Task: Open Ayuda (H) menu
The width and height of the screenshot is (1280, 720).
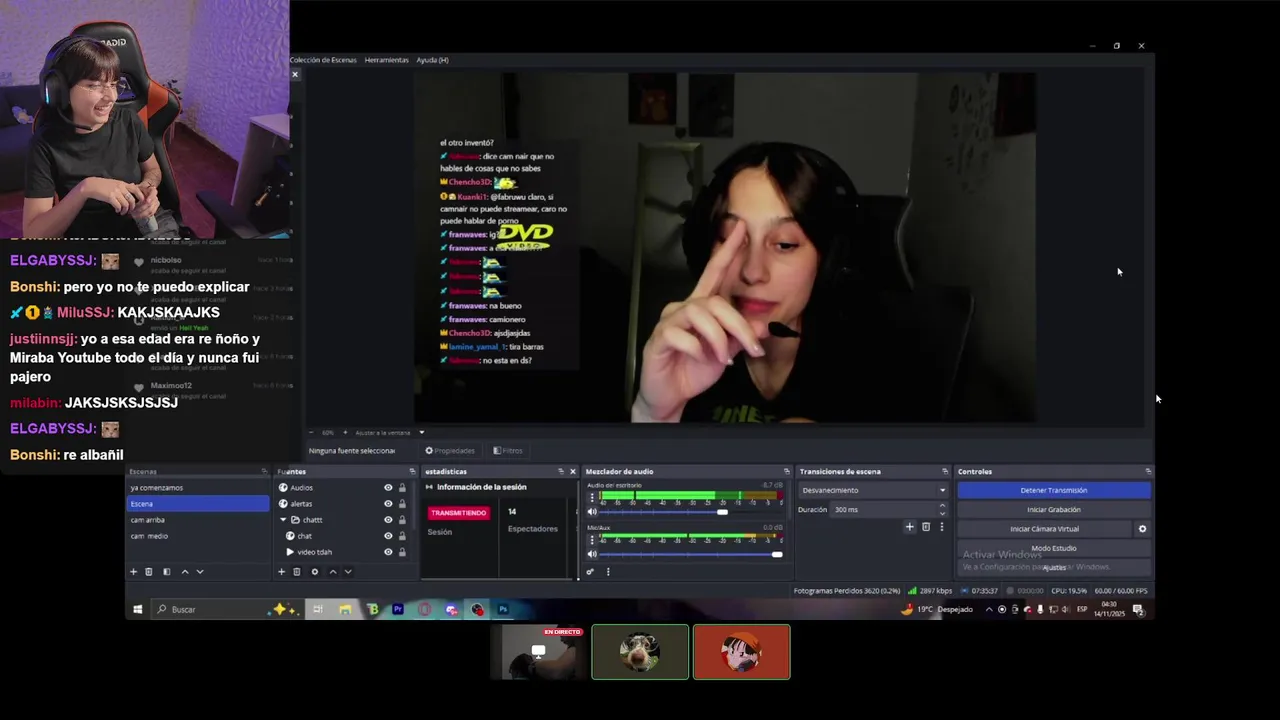Action: click(x=432, y=60)
